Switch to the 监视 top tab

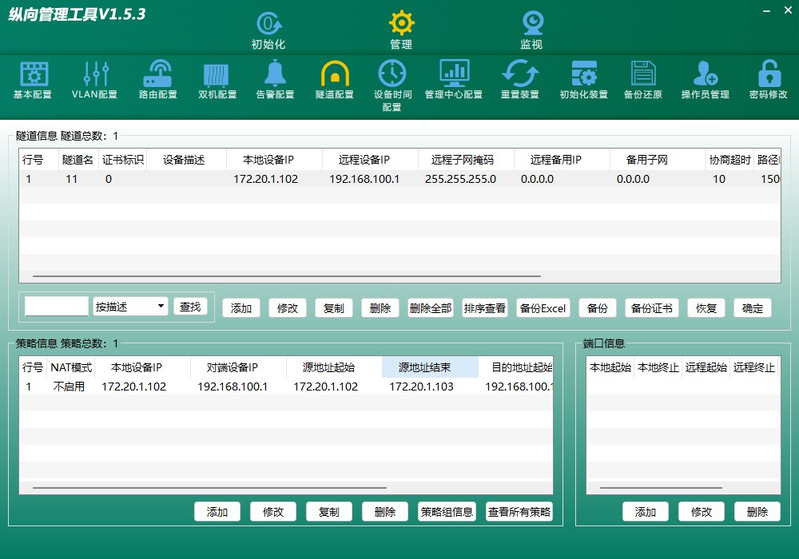point(531,31)
